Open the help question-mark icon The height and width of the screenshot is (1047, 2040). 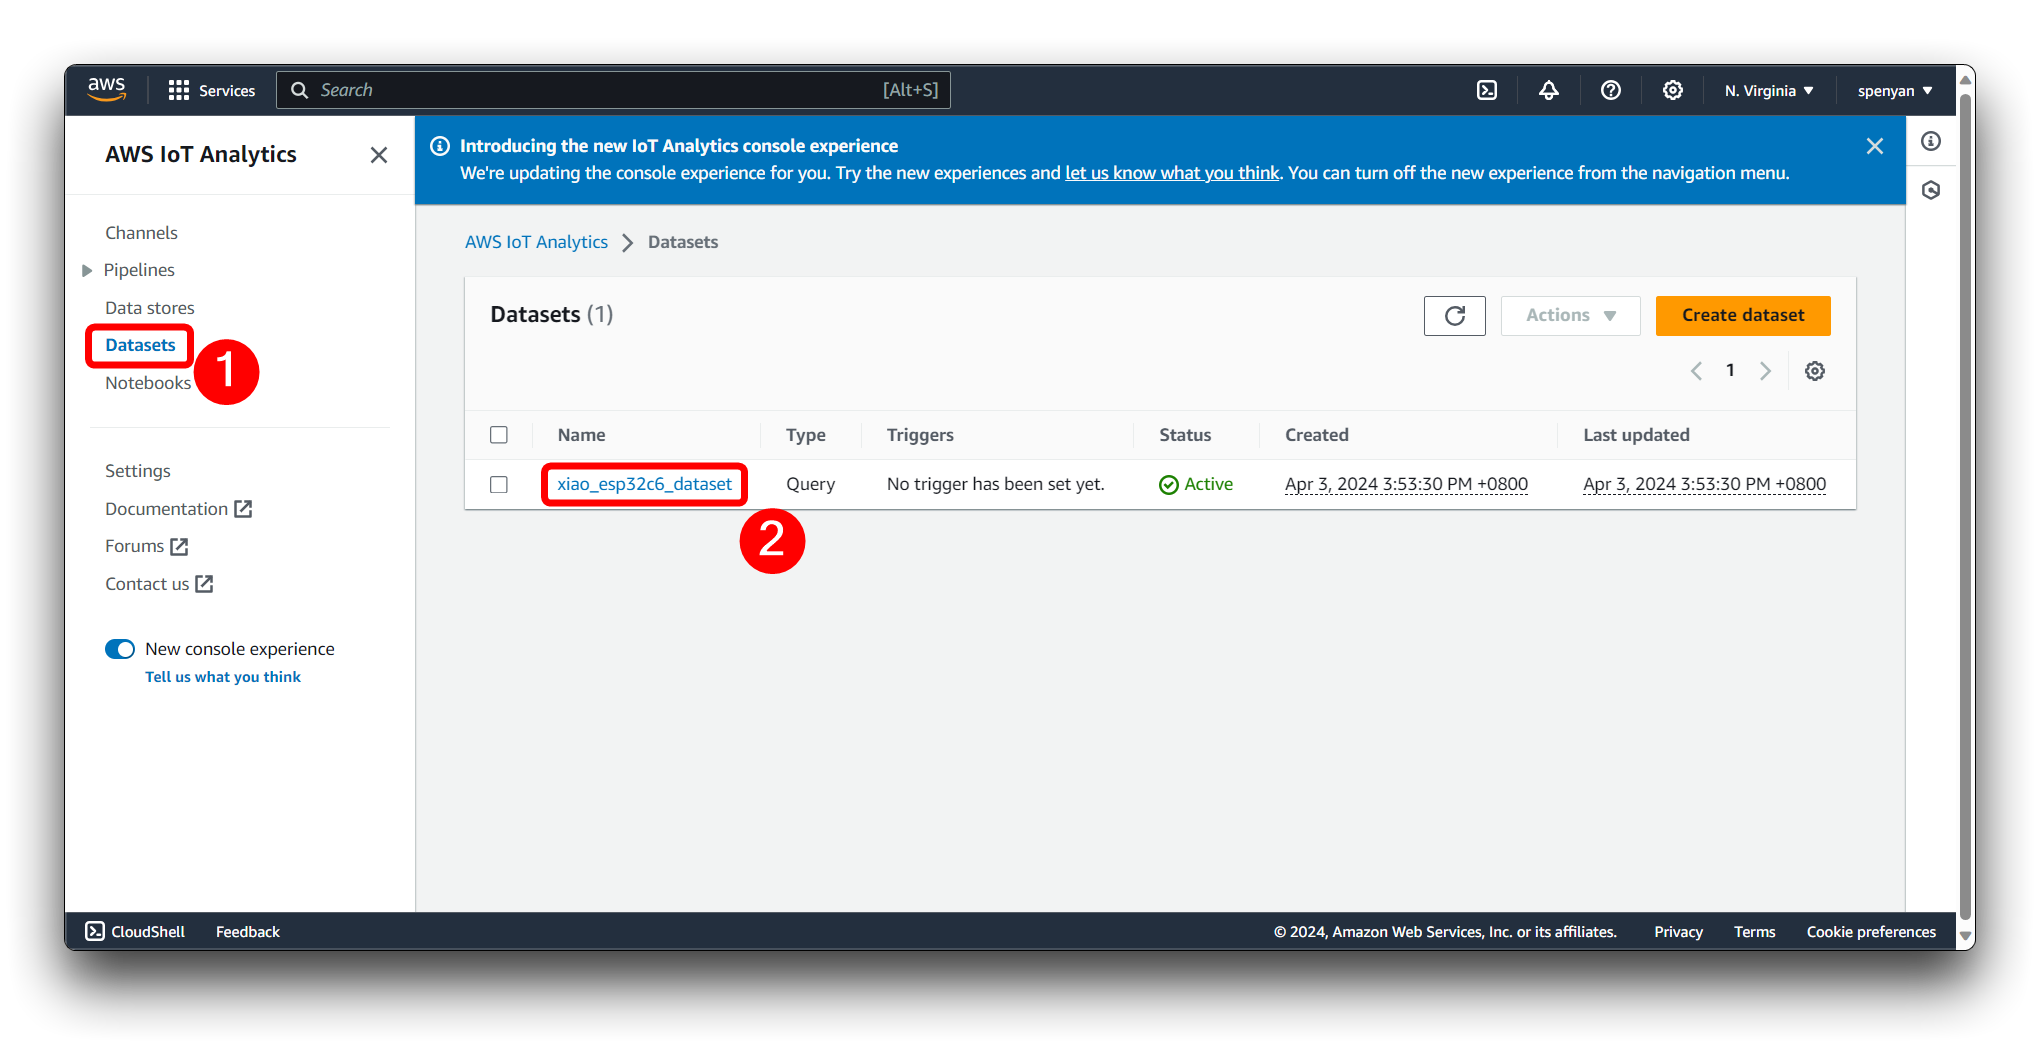coord(1611,90)
